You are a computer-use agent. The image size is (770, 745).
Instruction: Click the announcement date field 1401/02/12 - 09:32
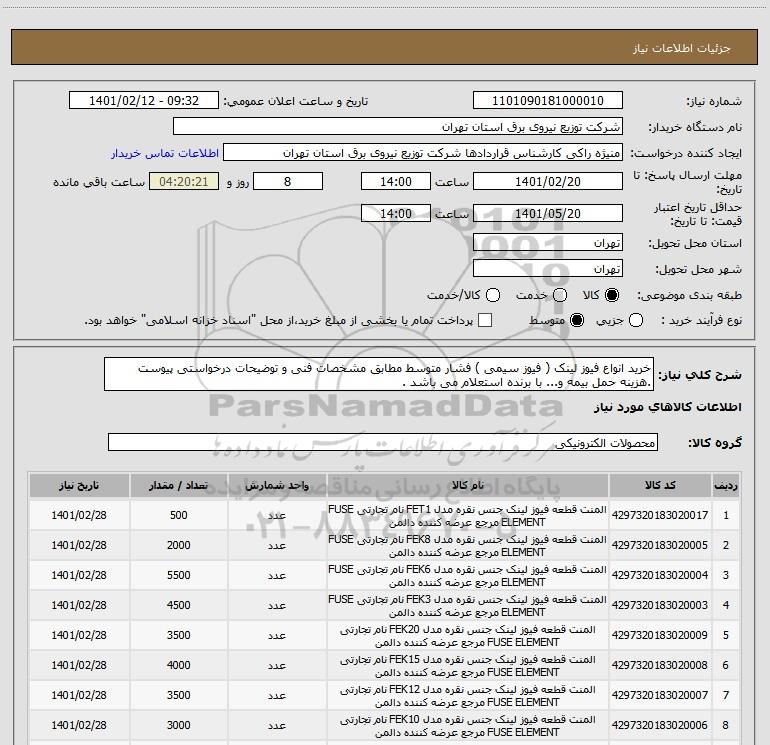click(x=143, y=101)
